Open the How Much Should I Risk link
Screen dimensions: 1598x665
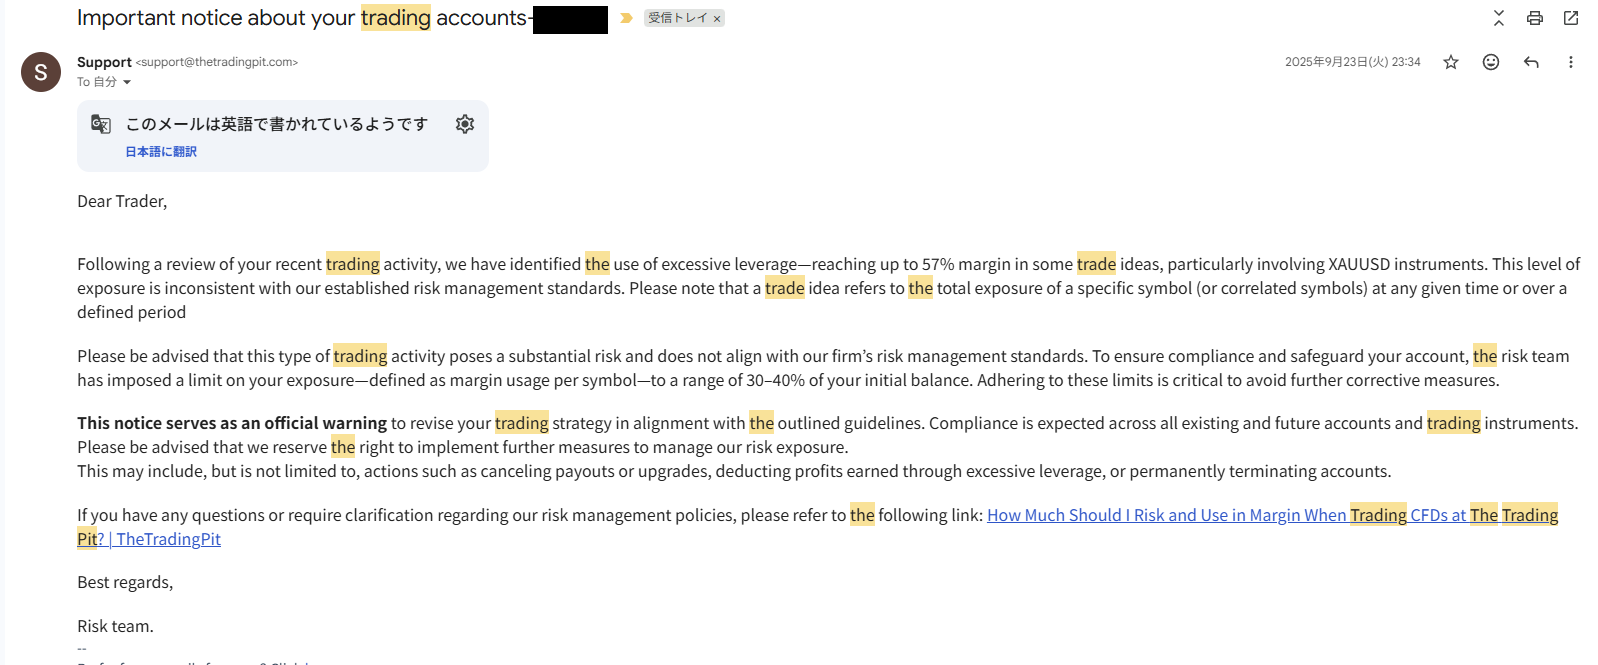pyautogui.click(x=1166, y=515)
